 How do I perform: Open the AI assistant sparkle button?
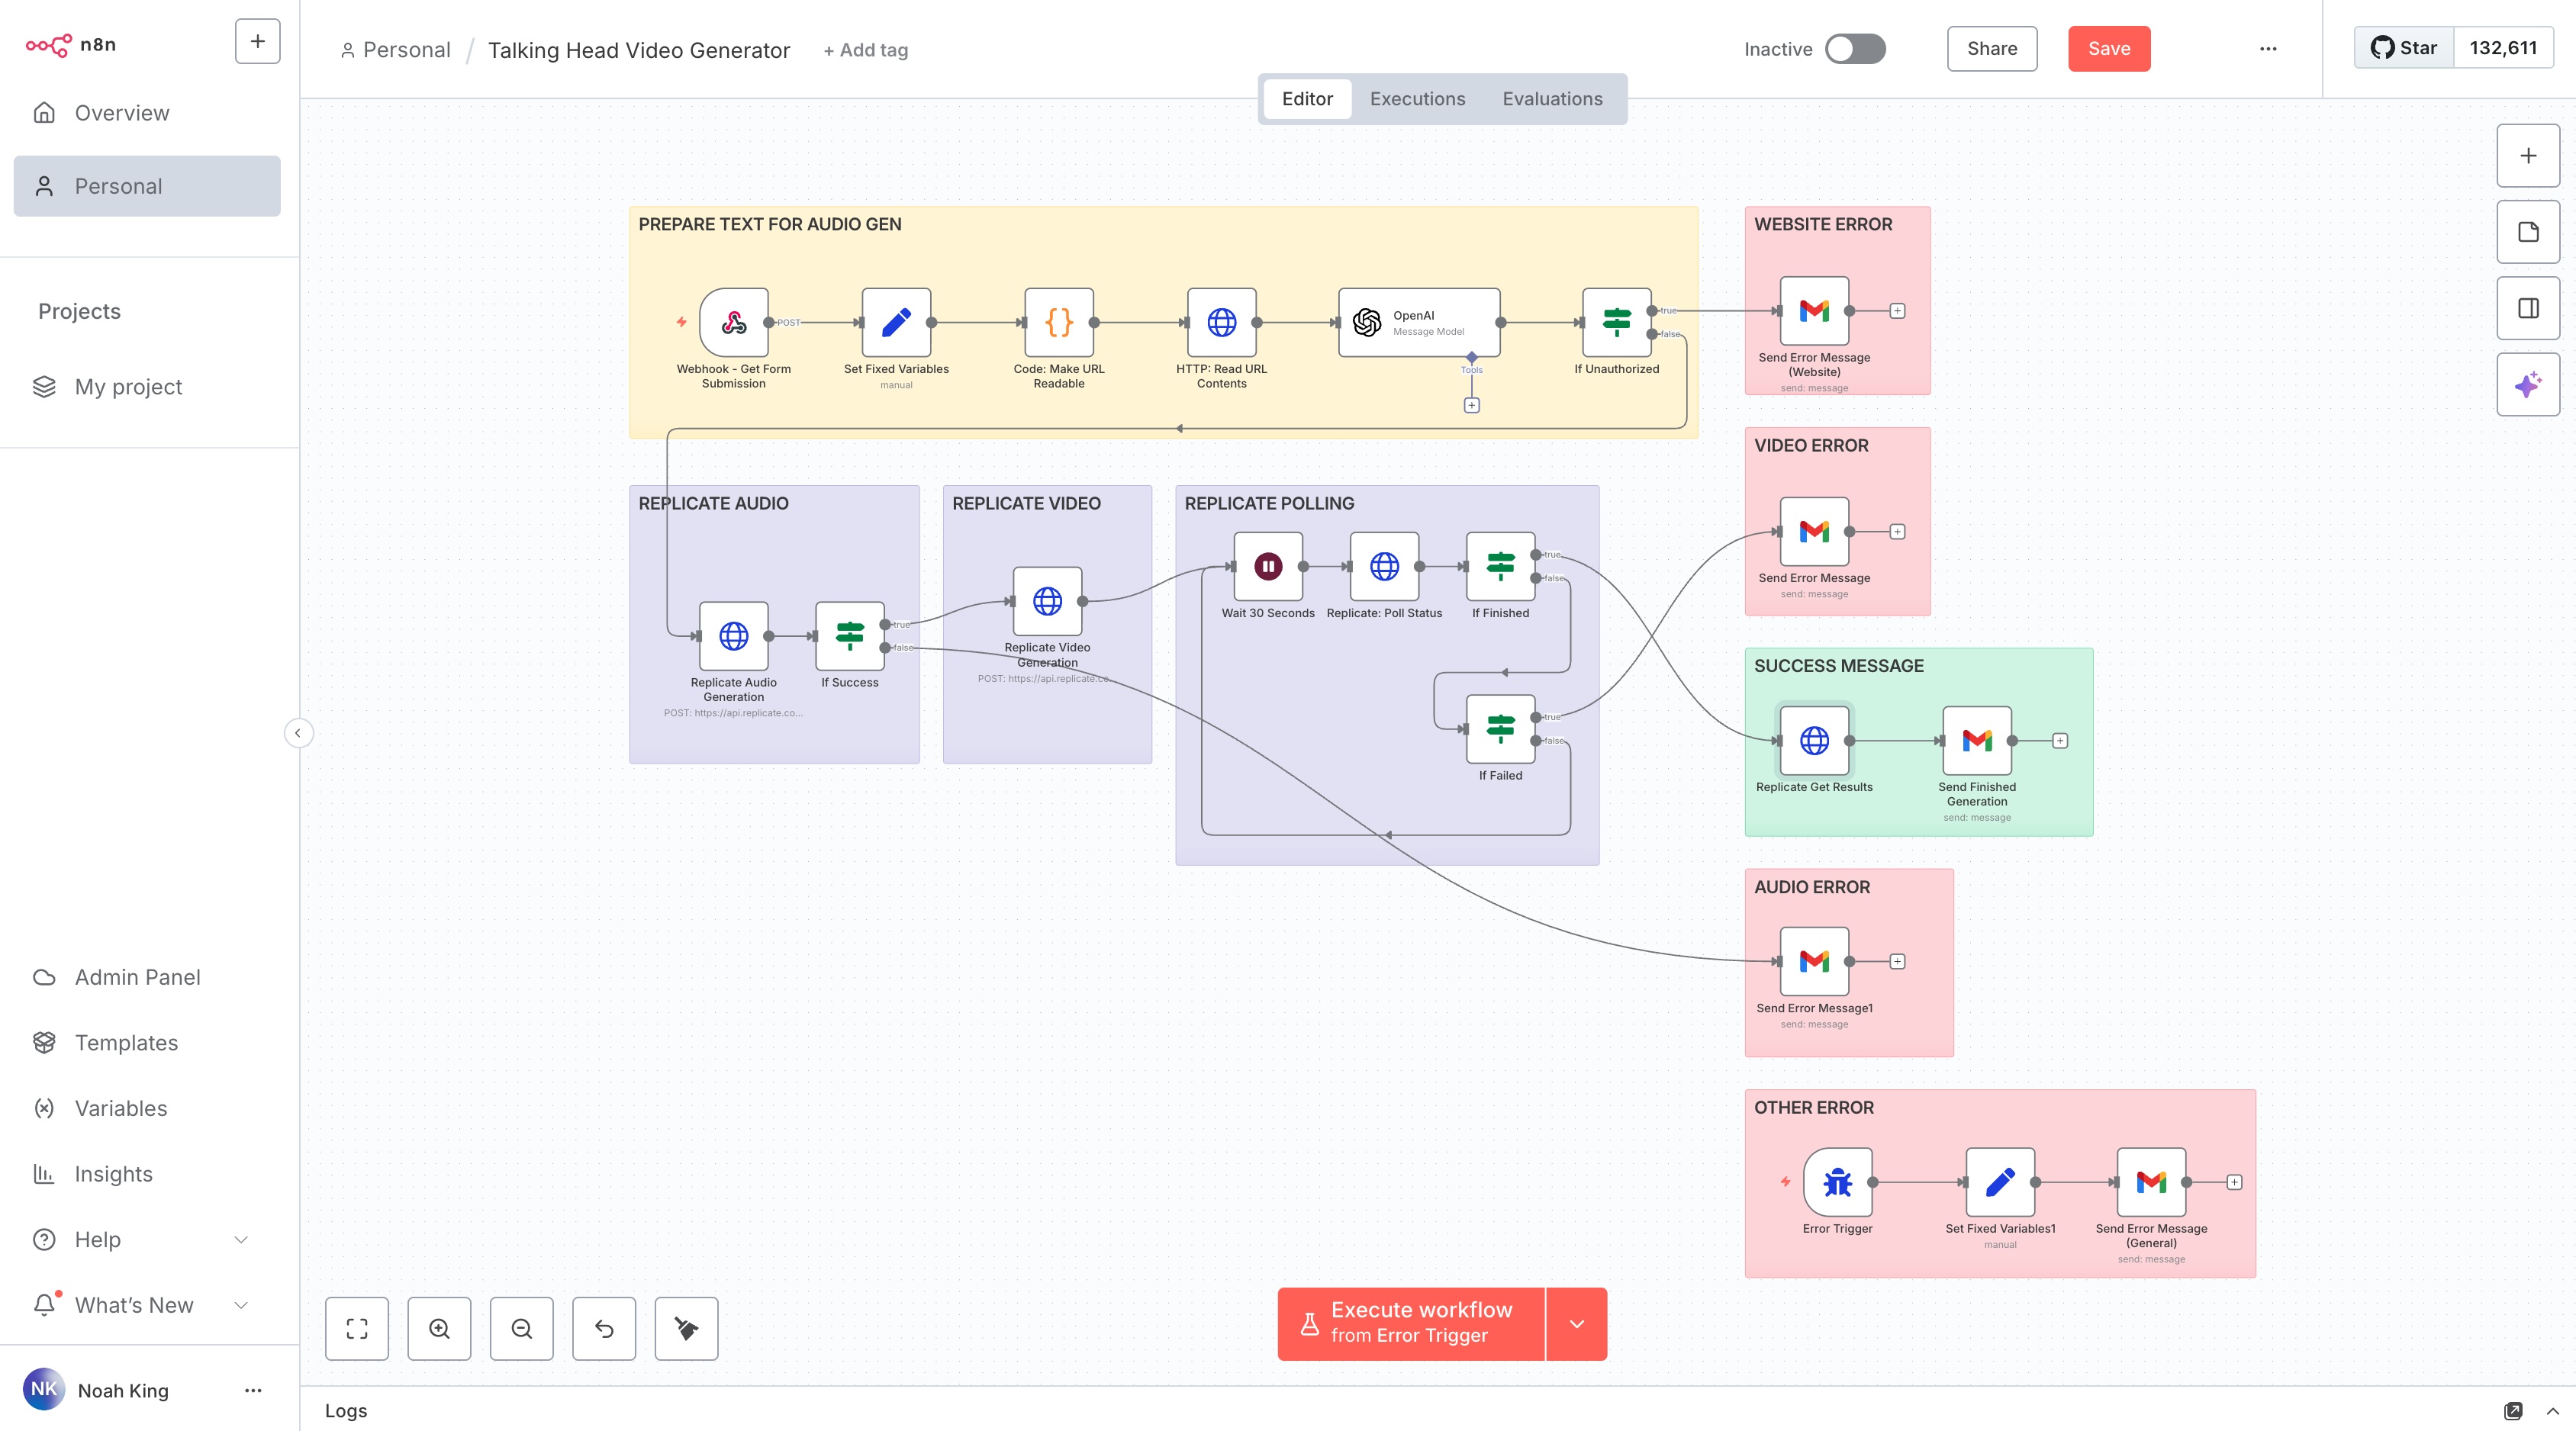click(x=2527, y=384)
